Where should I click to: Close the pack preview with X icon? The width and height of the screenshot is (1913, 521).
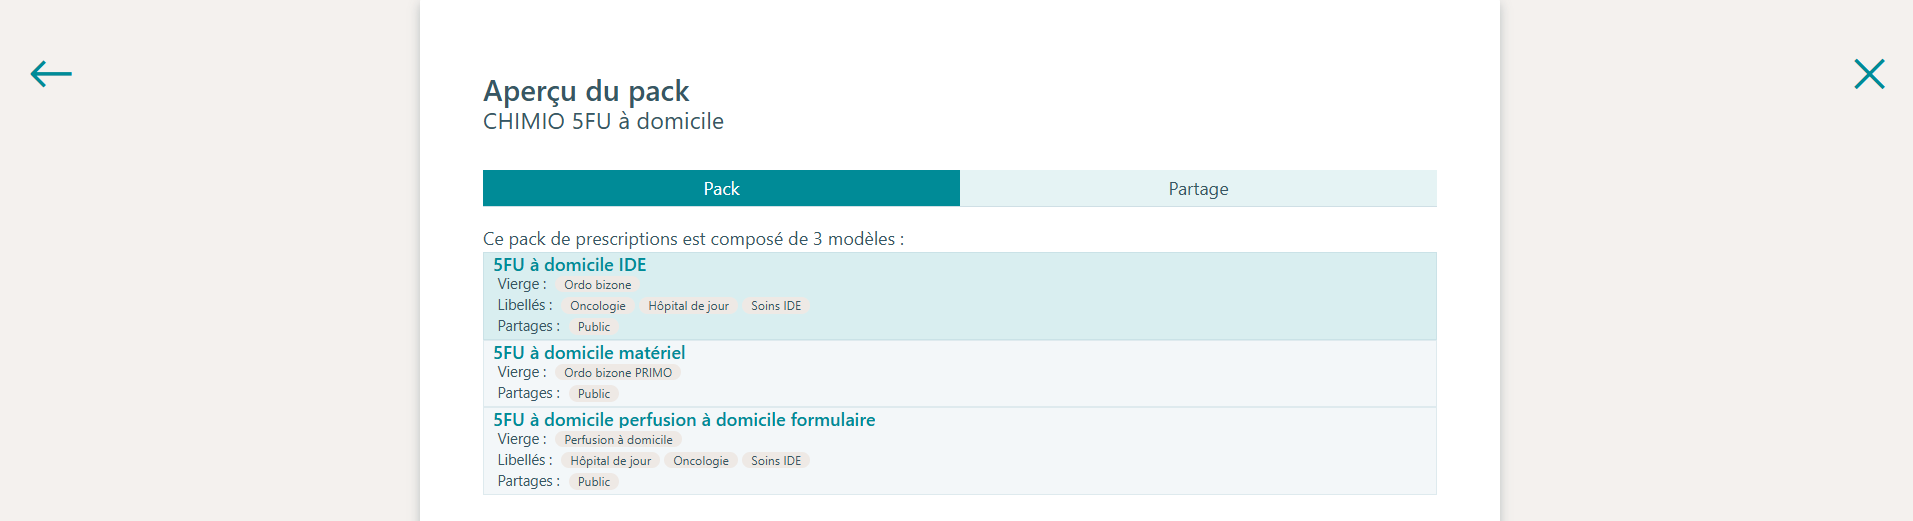[x=1869, y=74]
